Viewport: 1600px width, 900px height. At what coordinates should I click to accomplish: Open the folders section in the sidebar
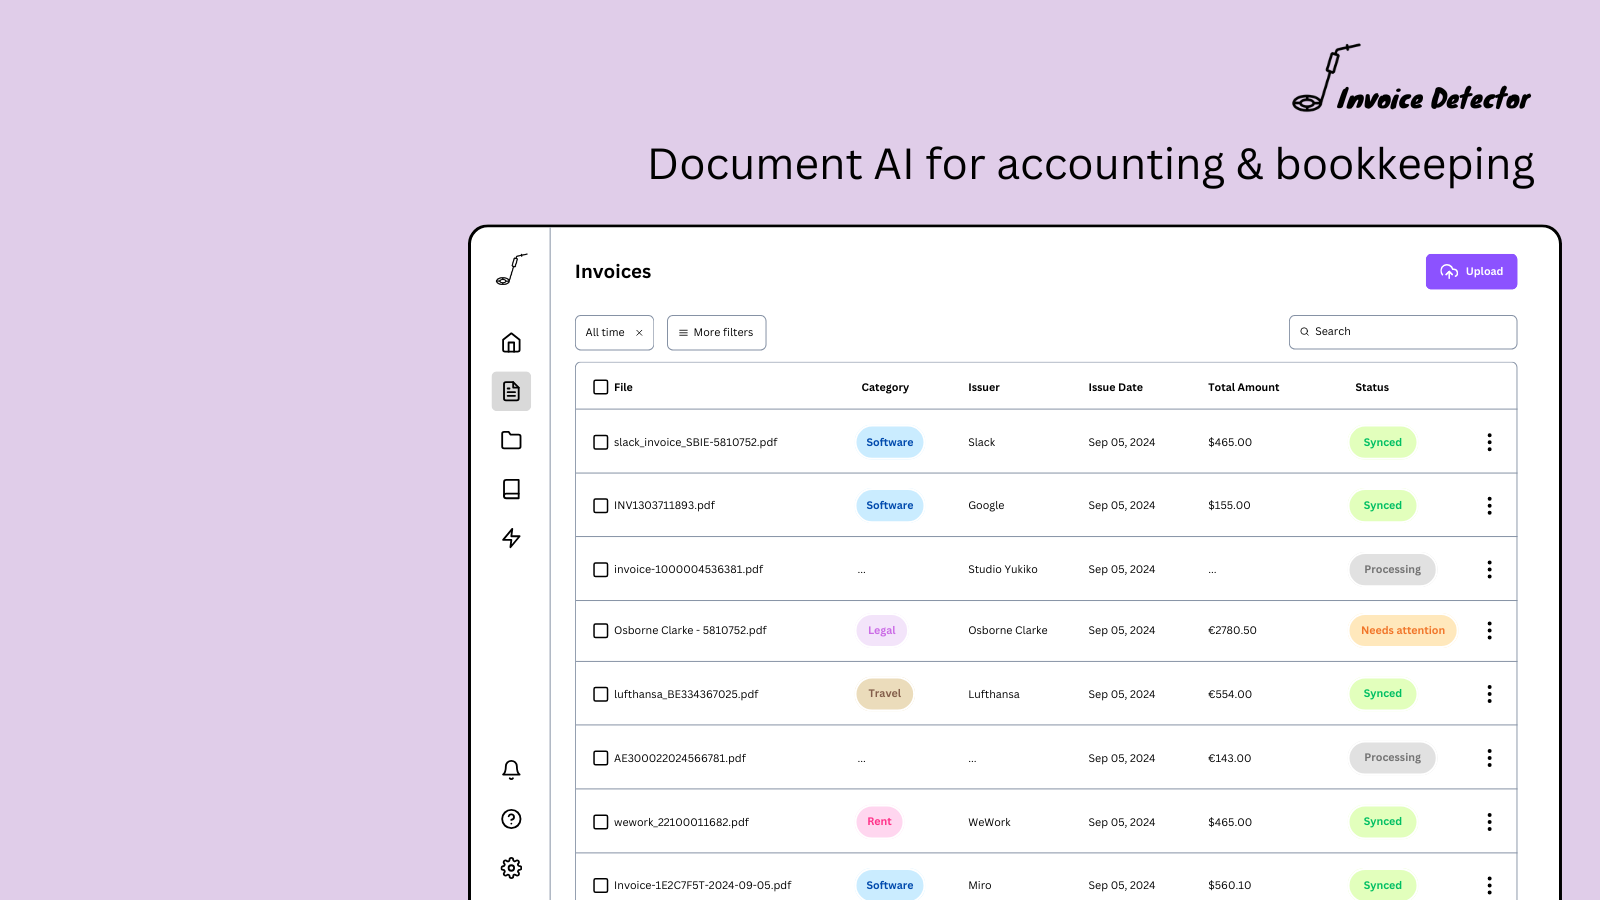[511, 440]
